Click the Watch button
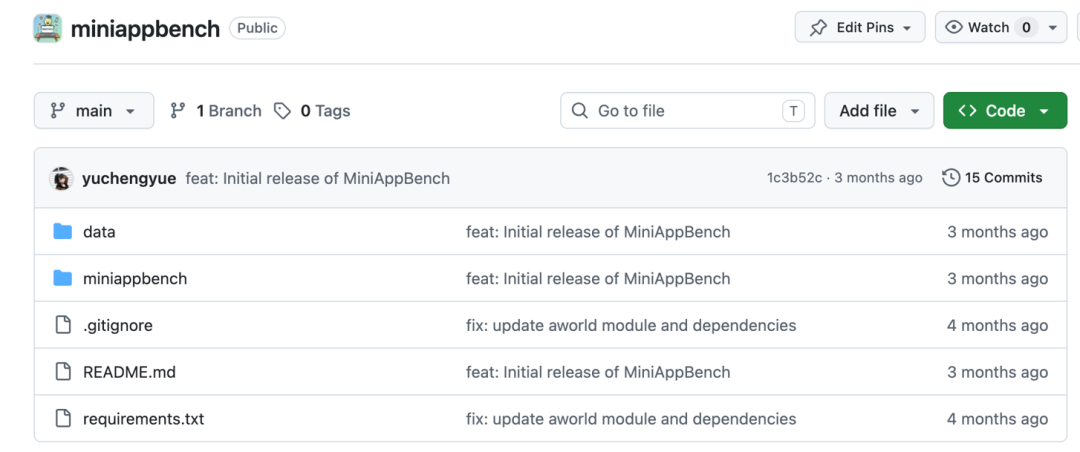This screenshot has width=1080, height=452. click(1001, 28)
